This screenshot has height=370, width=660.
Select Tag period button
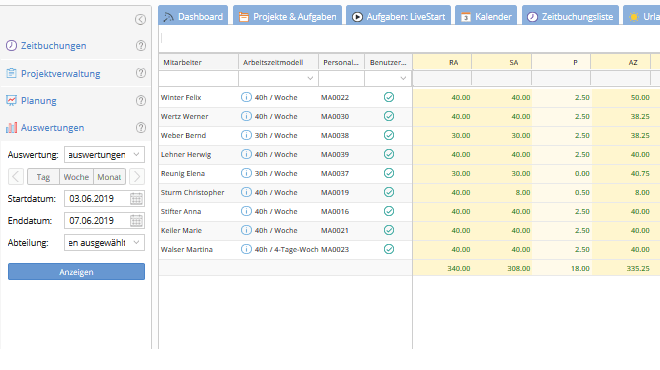(x=43, y=177)
